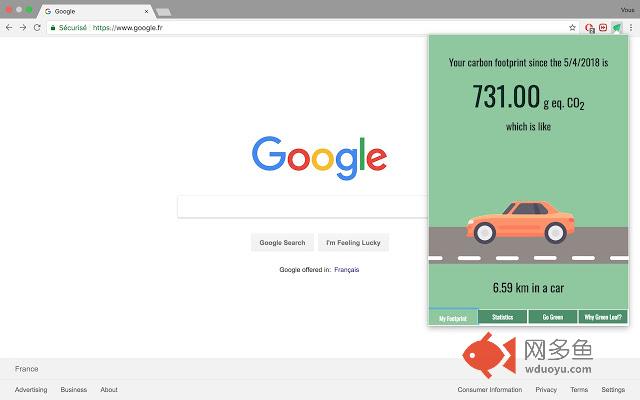Select the Why Green Leaf? tab
The image size is (640, 400).
click(602, 317)
